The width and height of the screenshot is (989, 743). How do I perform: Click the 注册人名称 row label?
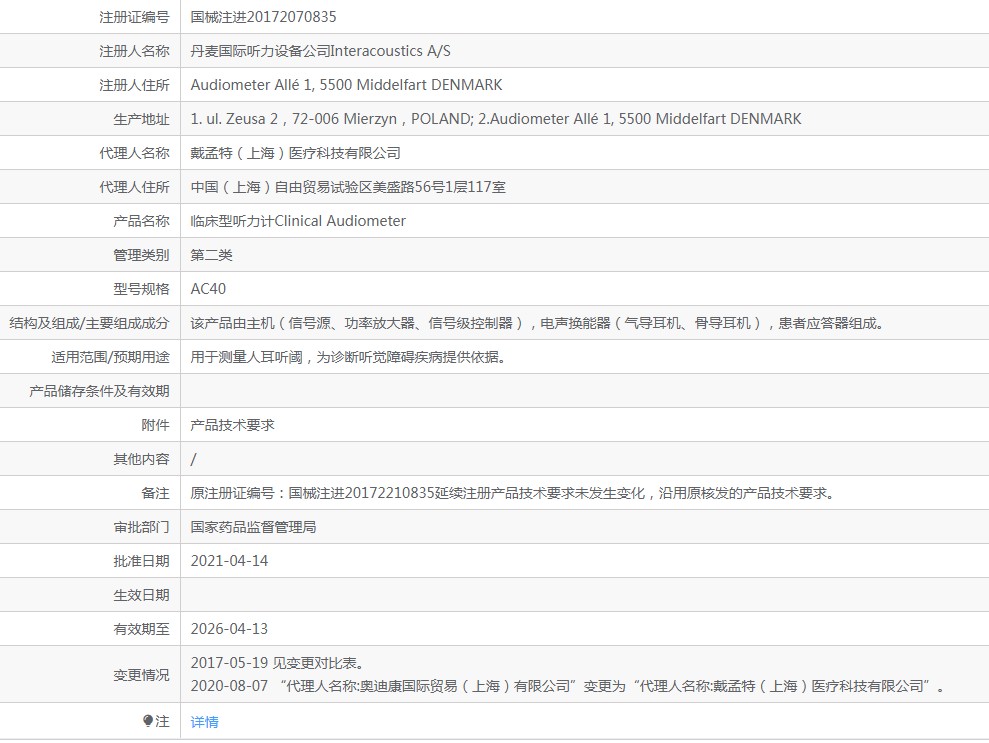click(x=134, y=51)
